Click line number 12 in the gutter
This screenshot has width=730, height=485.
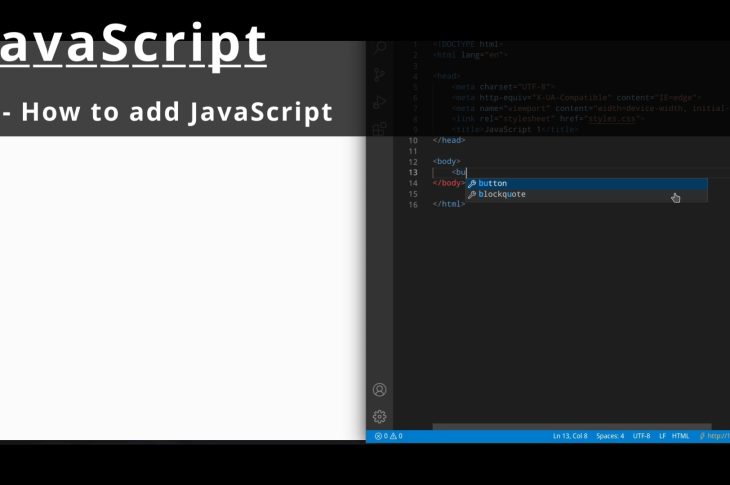coord(413,162)
